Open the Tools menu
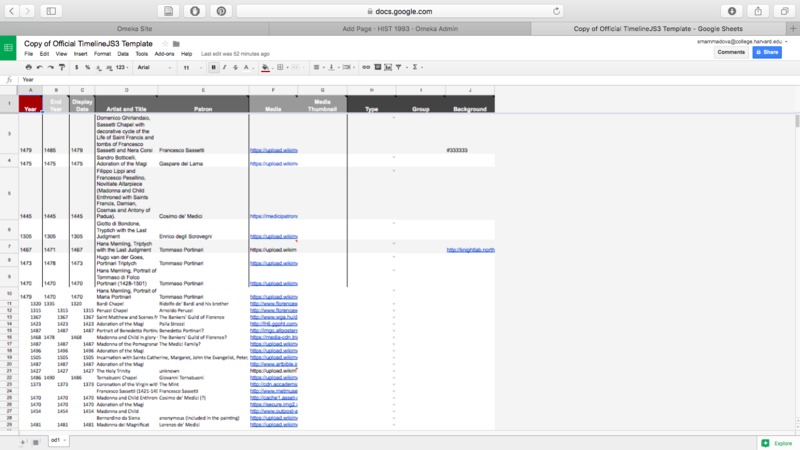Image resolution: width=800 pixels, height=450 pixels. [141, 54]
